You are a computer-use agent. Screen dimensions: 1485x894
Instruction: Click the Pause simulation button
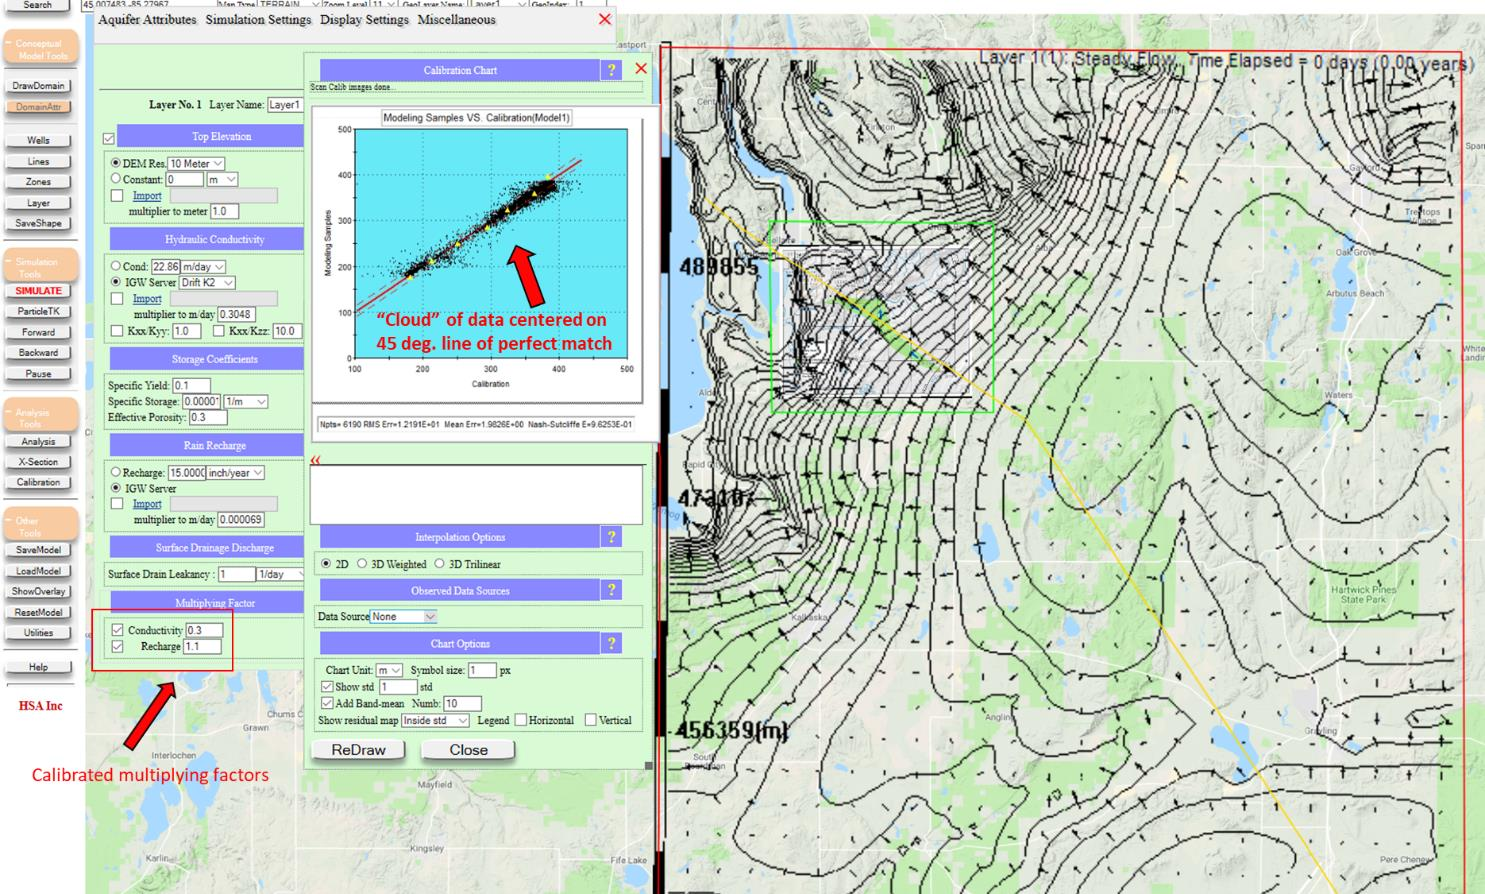point(38,374)
